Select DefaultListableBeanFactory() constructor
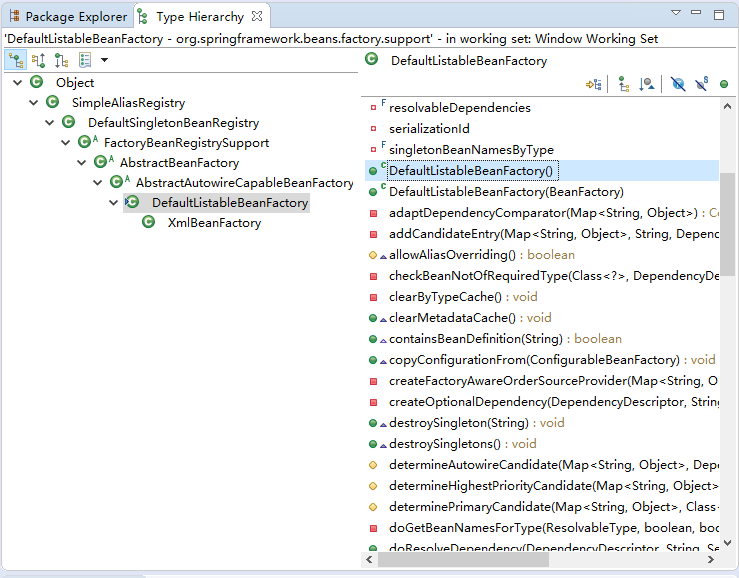The width and height of the screenshot is (739, 578). point(473,171)
